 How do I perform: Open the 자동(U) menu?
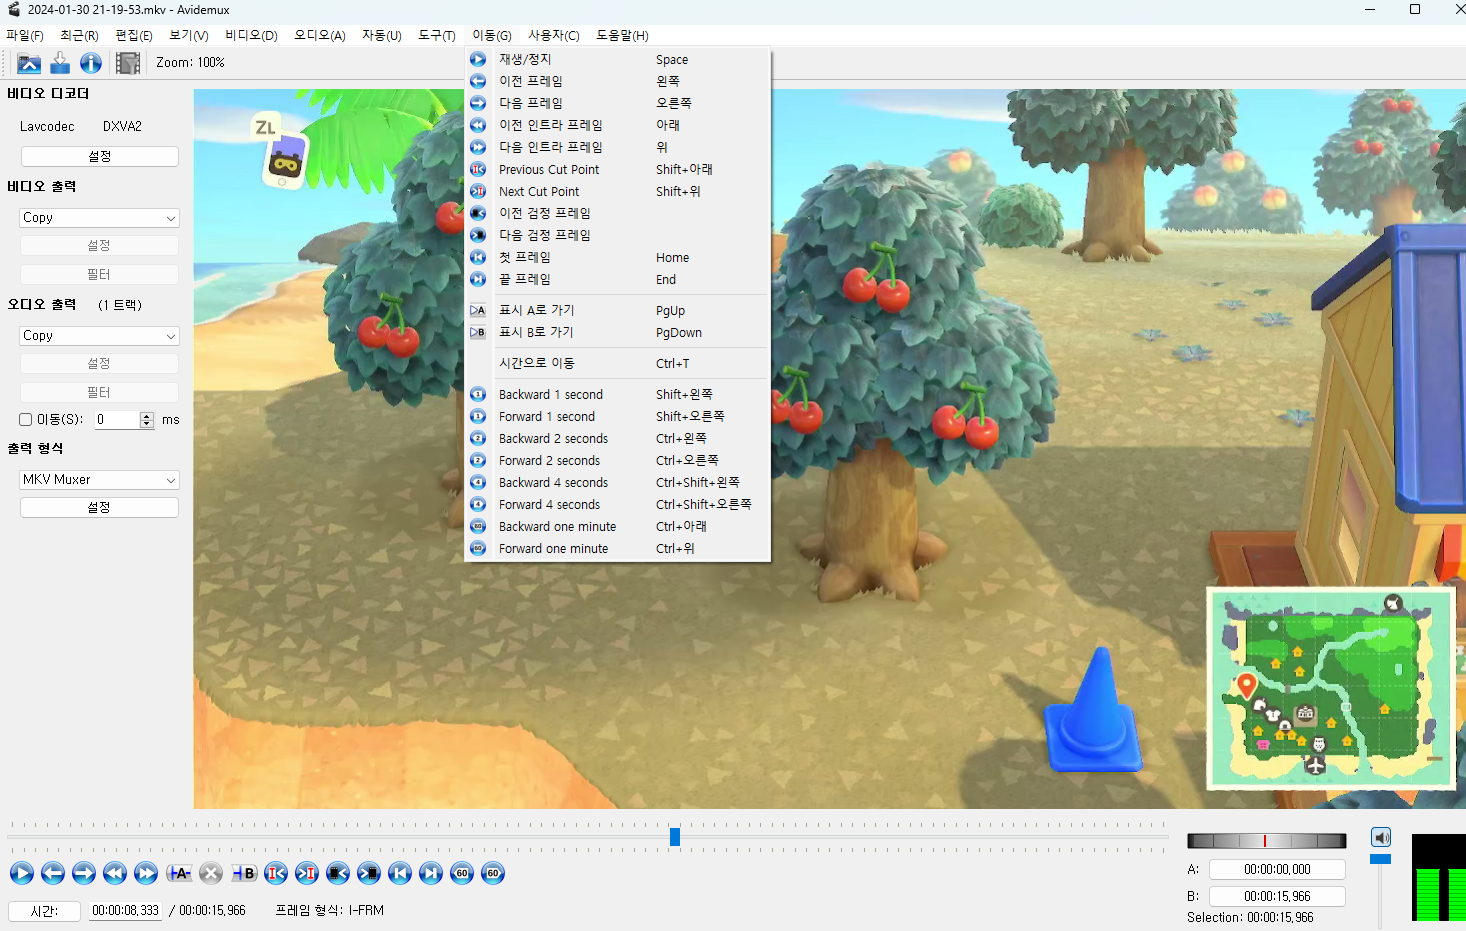(382, 35)
